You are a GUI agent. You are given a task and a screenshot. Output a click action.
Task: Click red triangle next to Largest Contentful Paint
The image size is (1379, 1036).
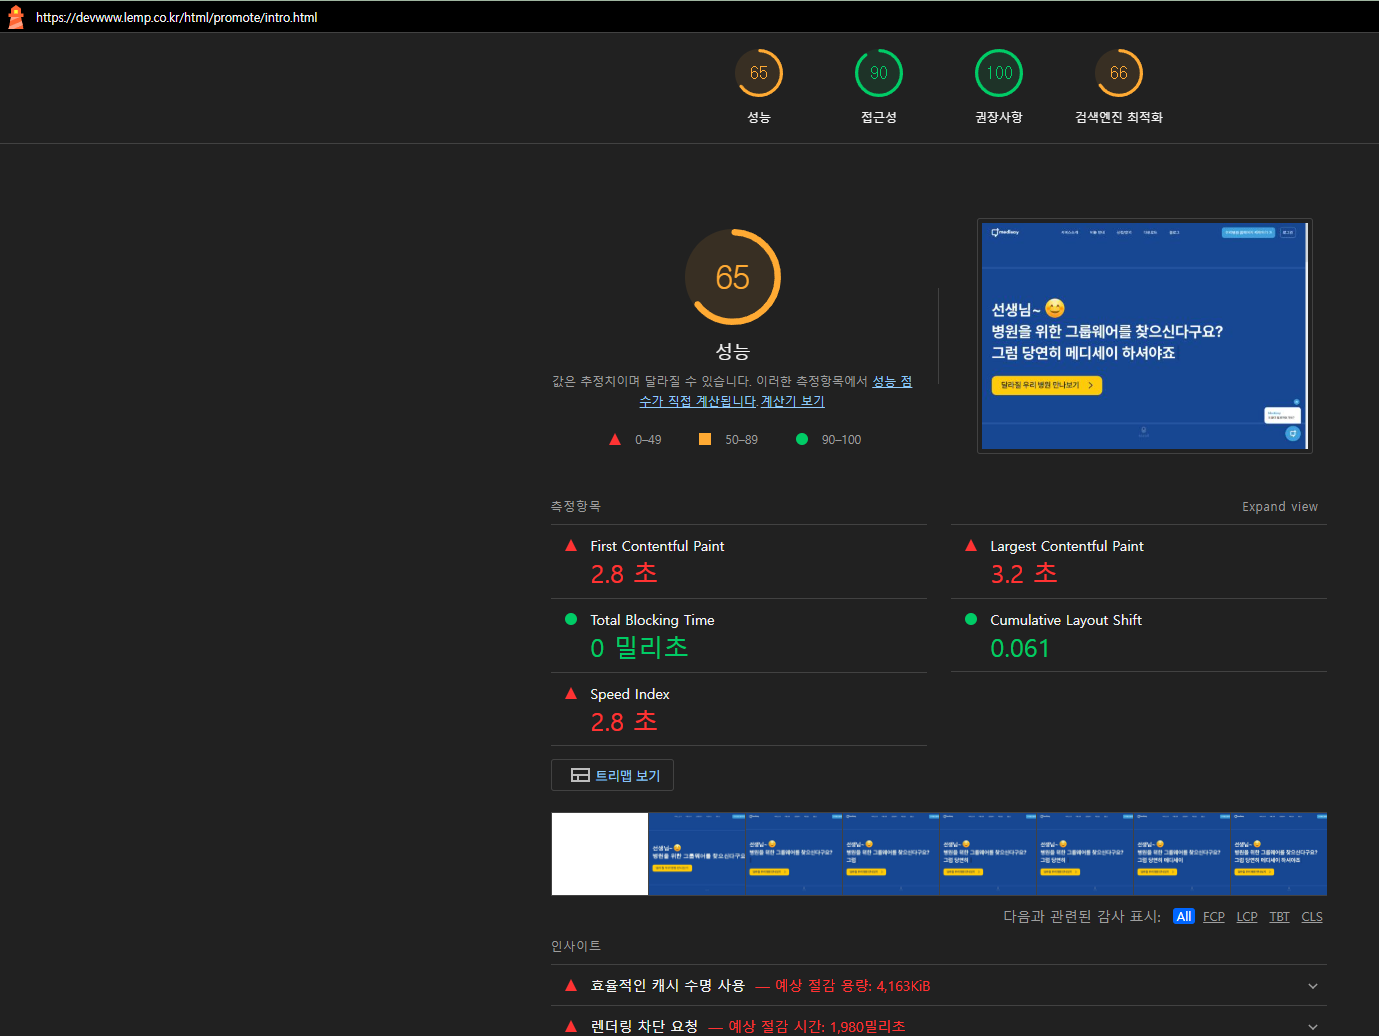[x=971, y=546]
